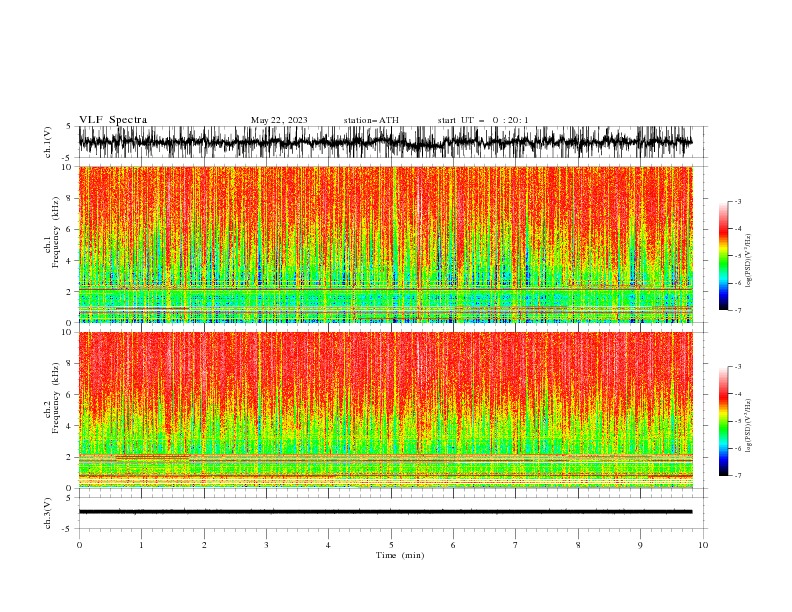Viewport: 792px width, 612px height.
Task: Select the "ch.3(V)" axis label
Action: click(48, 513)
